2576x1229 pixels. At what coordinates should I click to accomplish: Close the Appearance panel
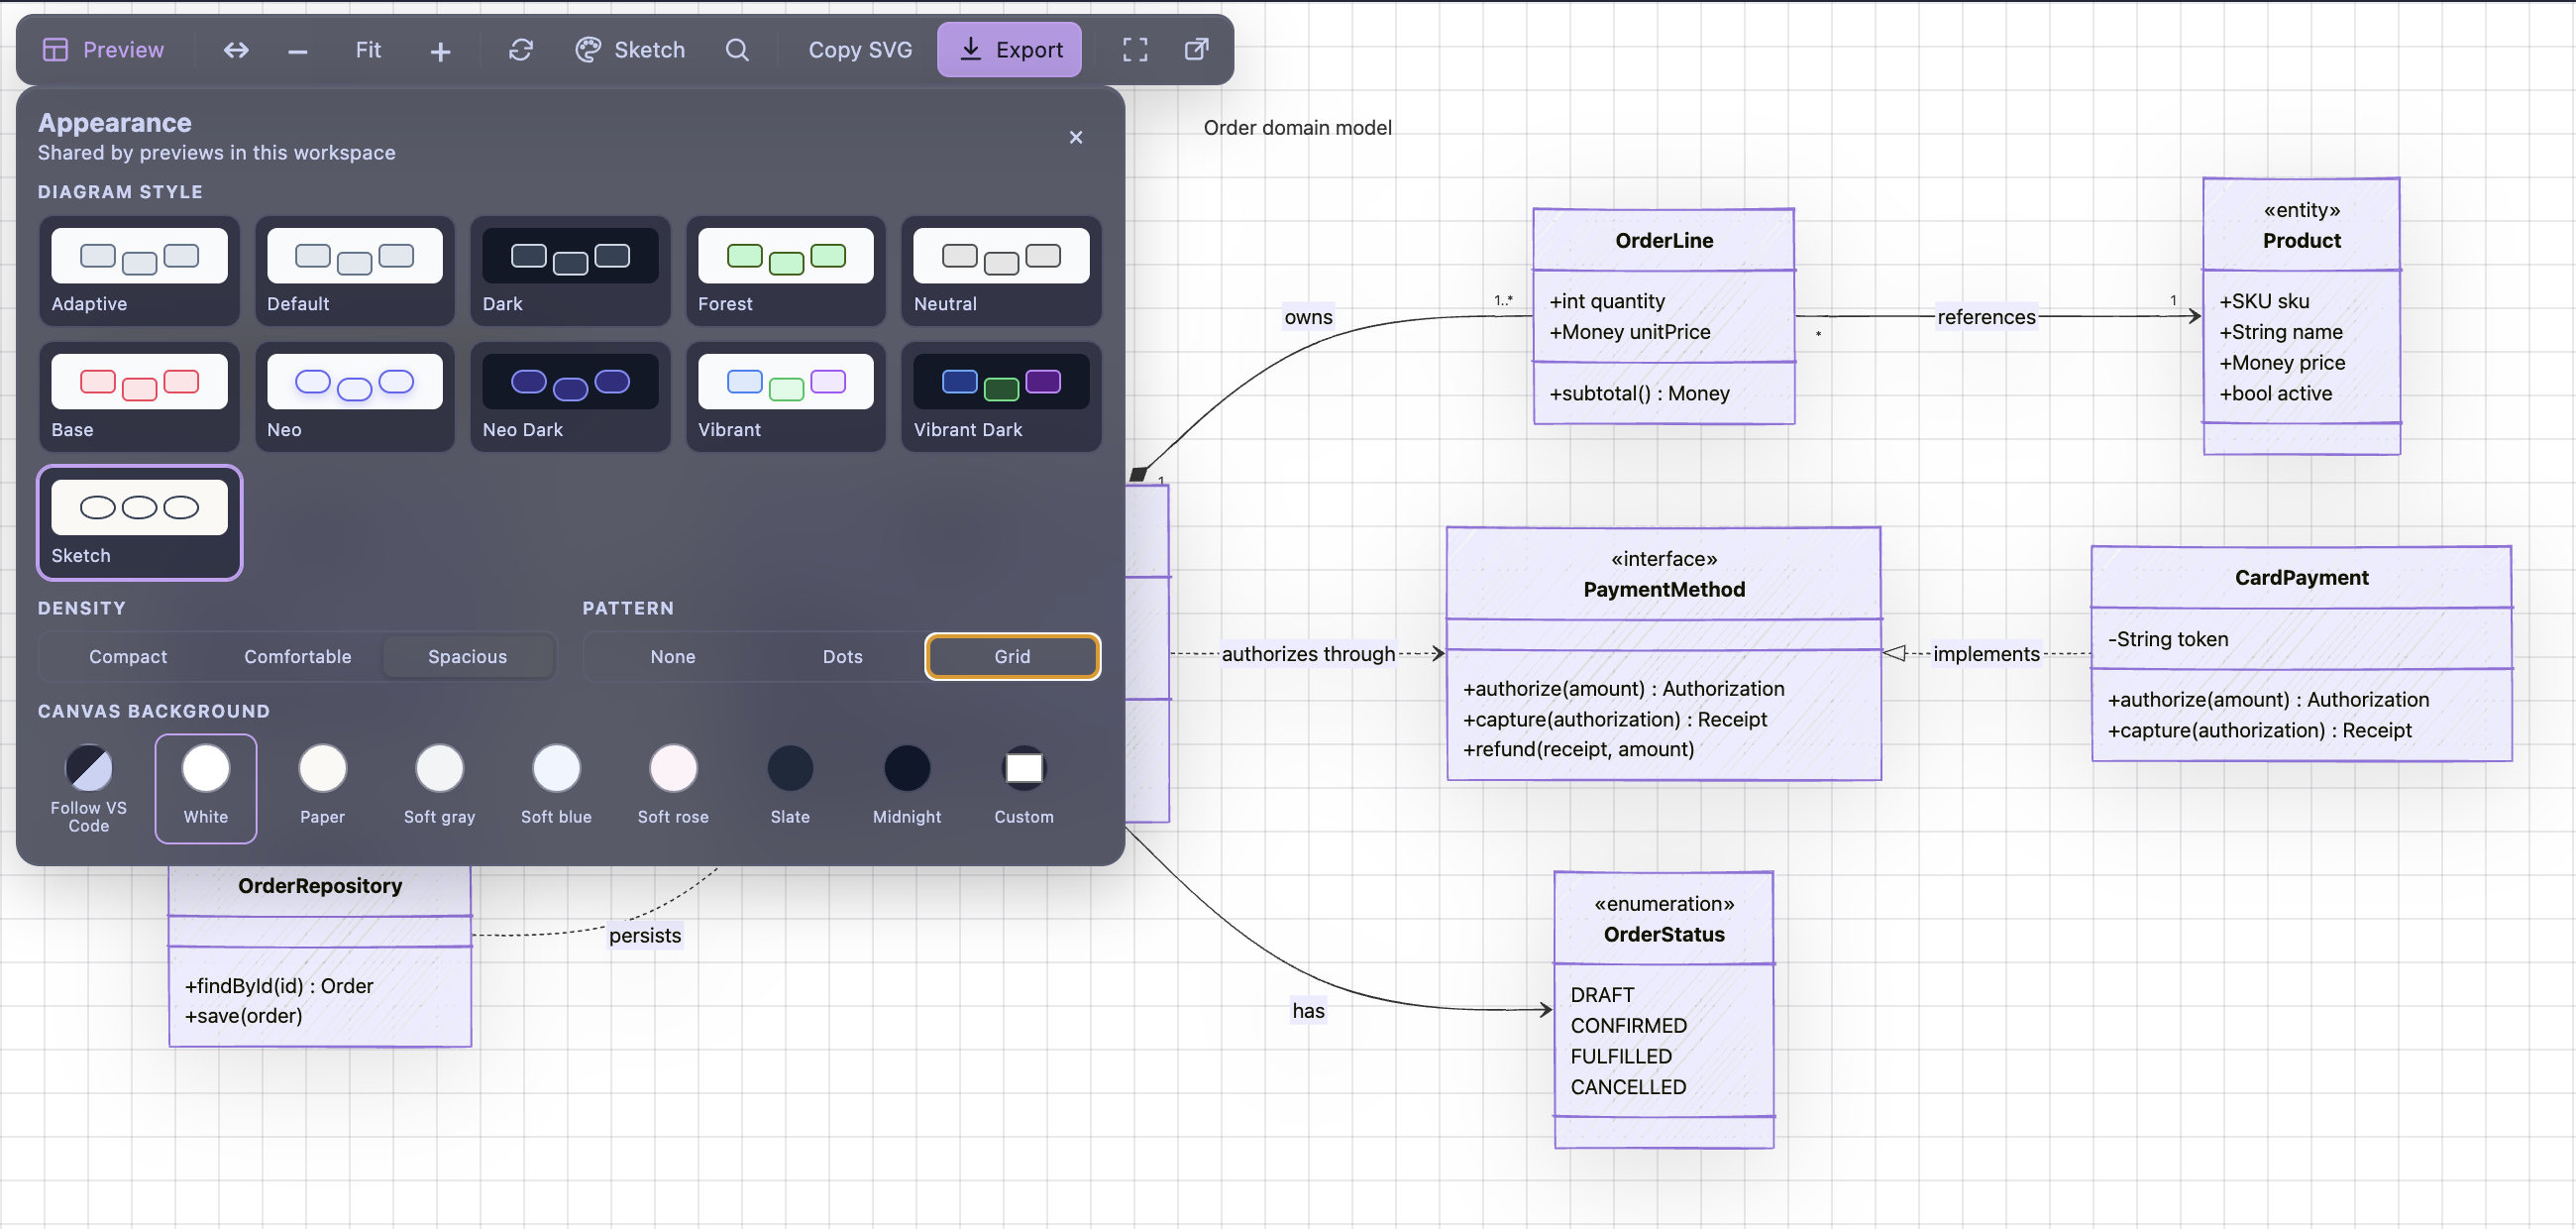tap(1076, 137)
